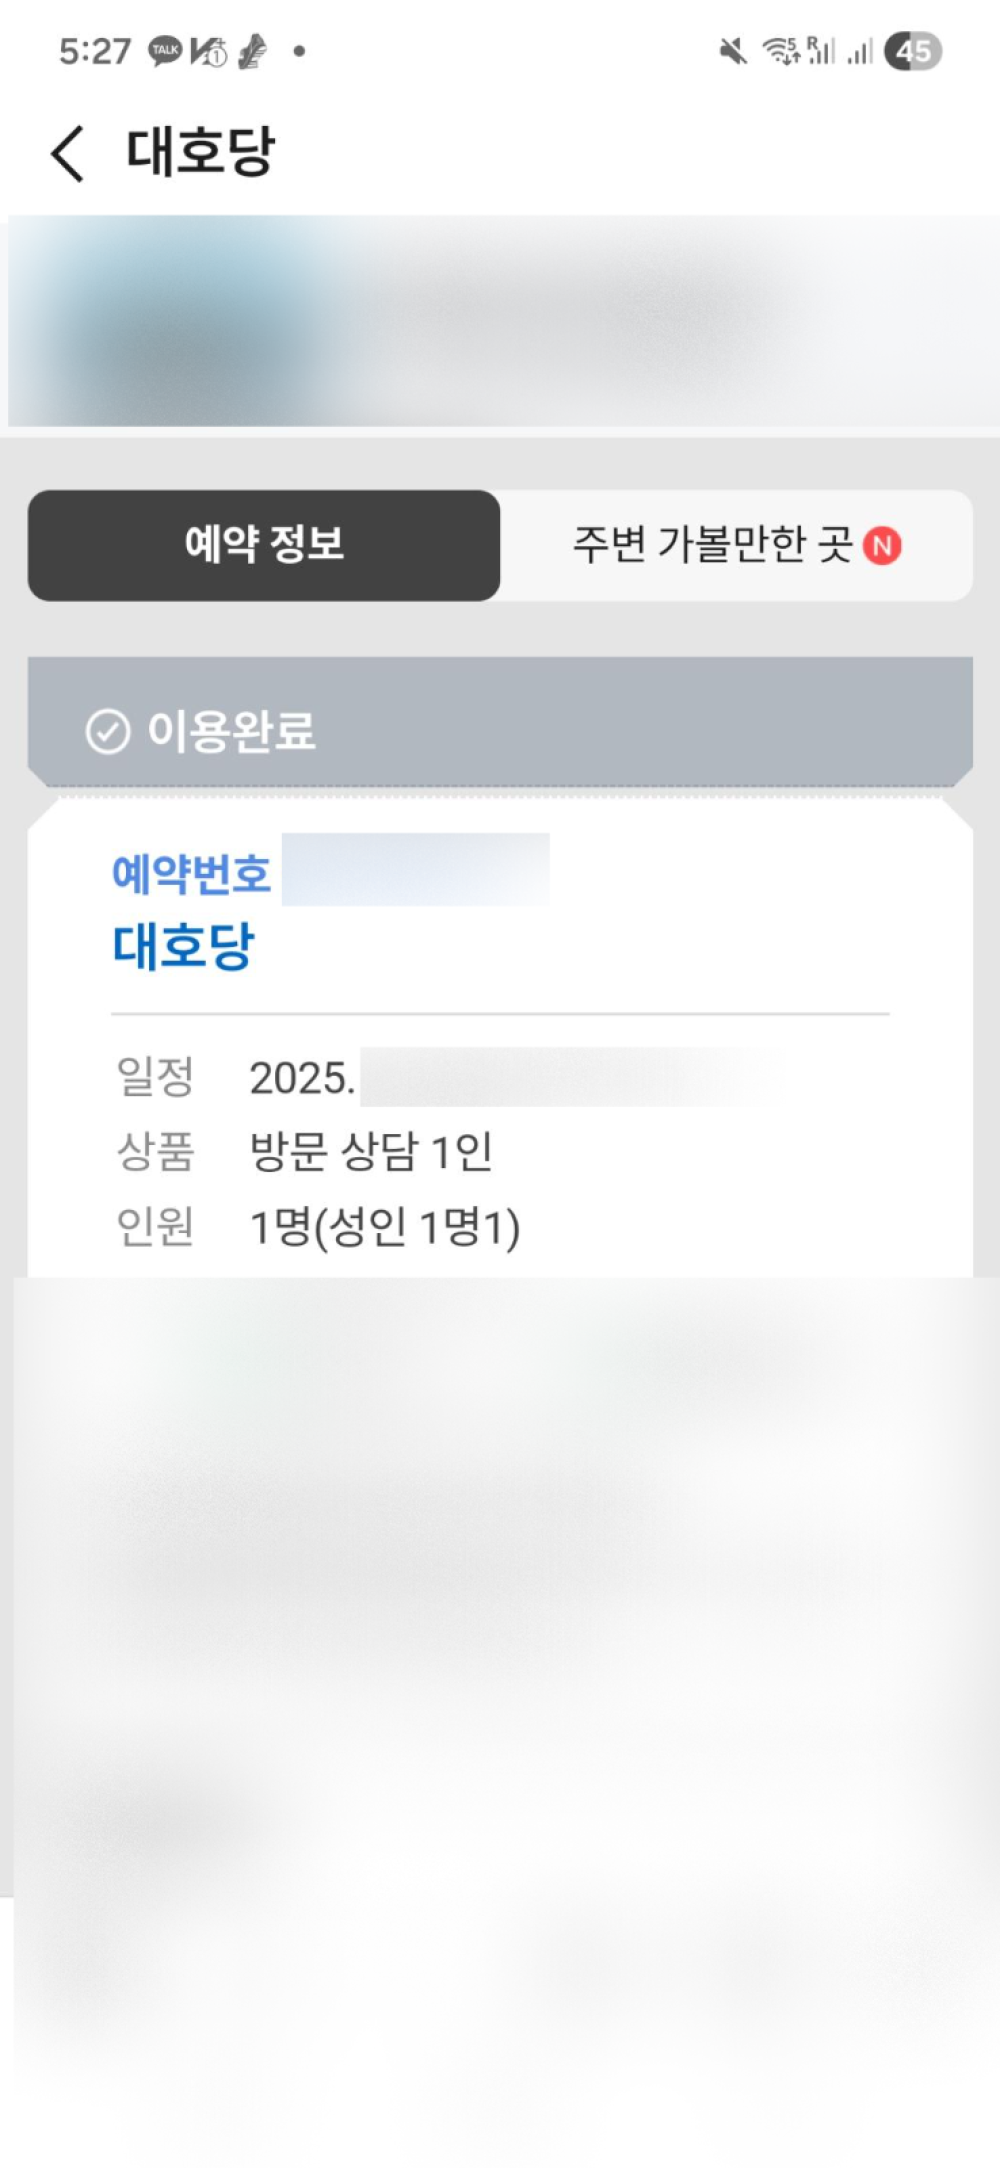Tap the overflow notification dot in status bar
Image resolution: width=1000 pixels, height=2168 pixels.
pyautogui.click(x=298, y=51)
